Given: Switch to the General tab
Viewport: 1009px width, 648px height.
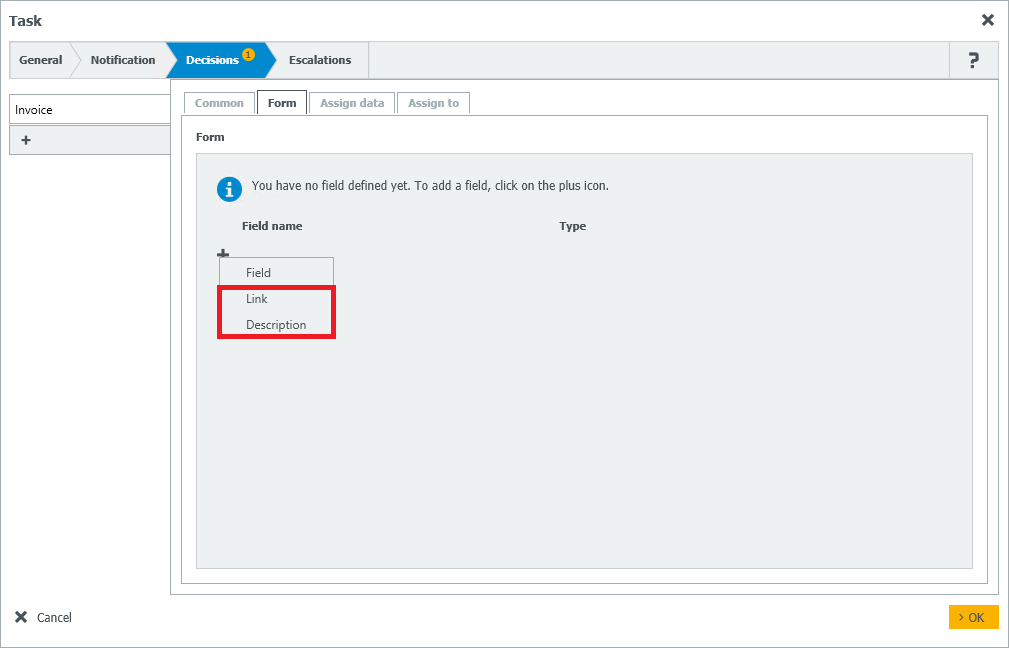Looking at the screenshot, I should coord(40,60).
